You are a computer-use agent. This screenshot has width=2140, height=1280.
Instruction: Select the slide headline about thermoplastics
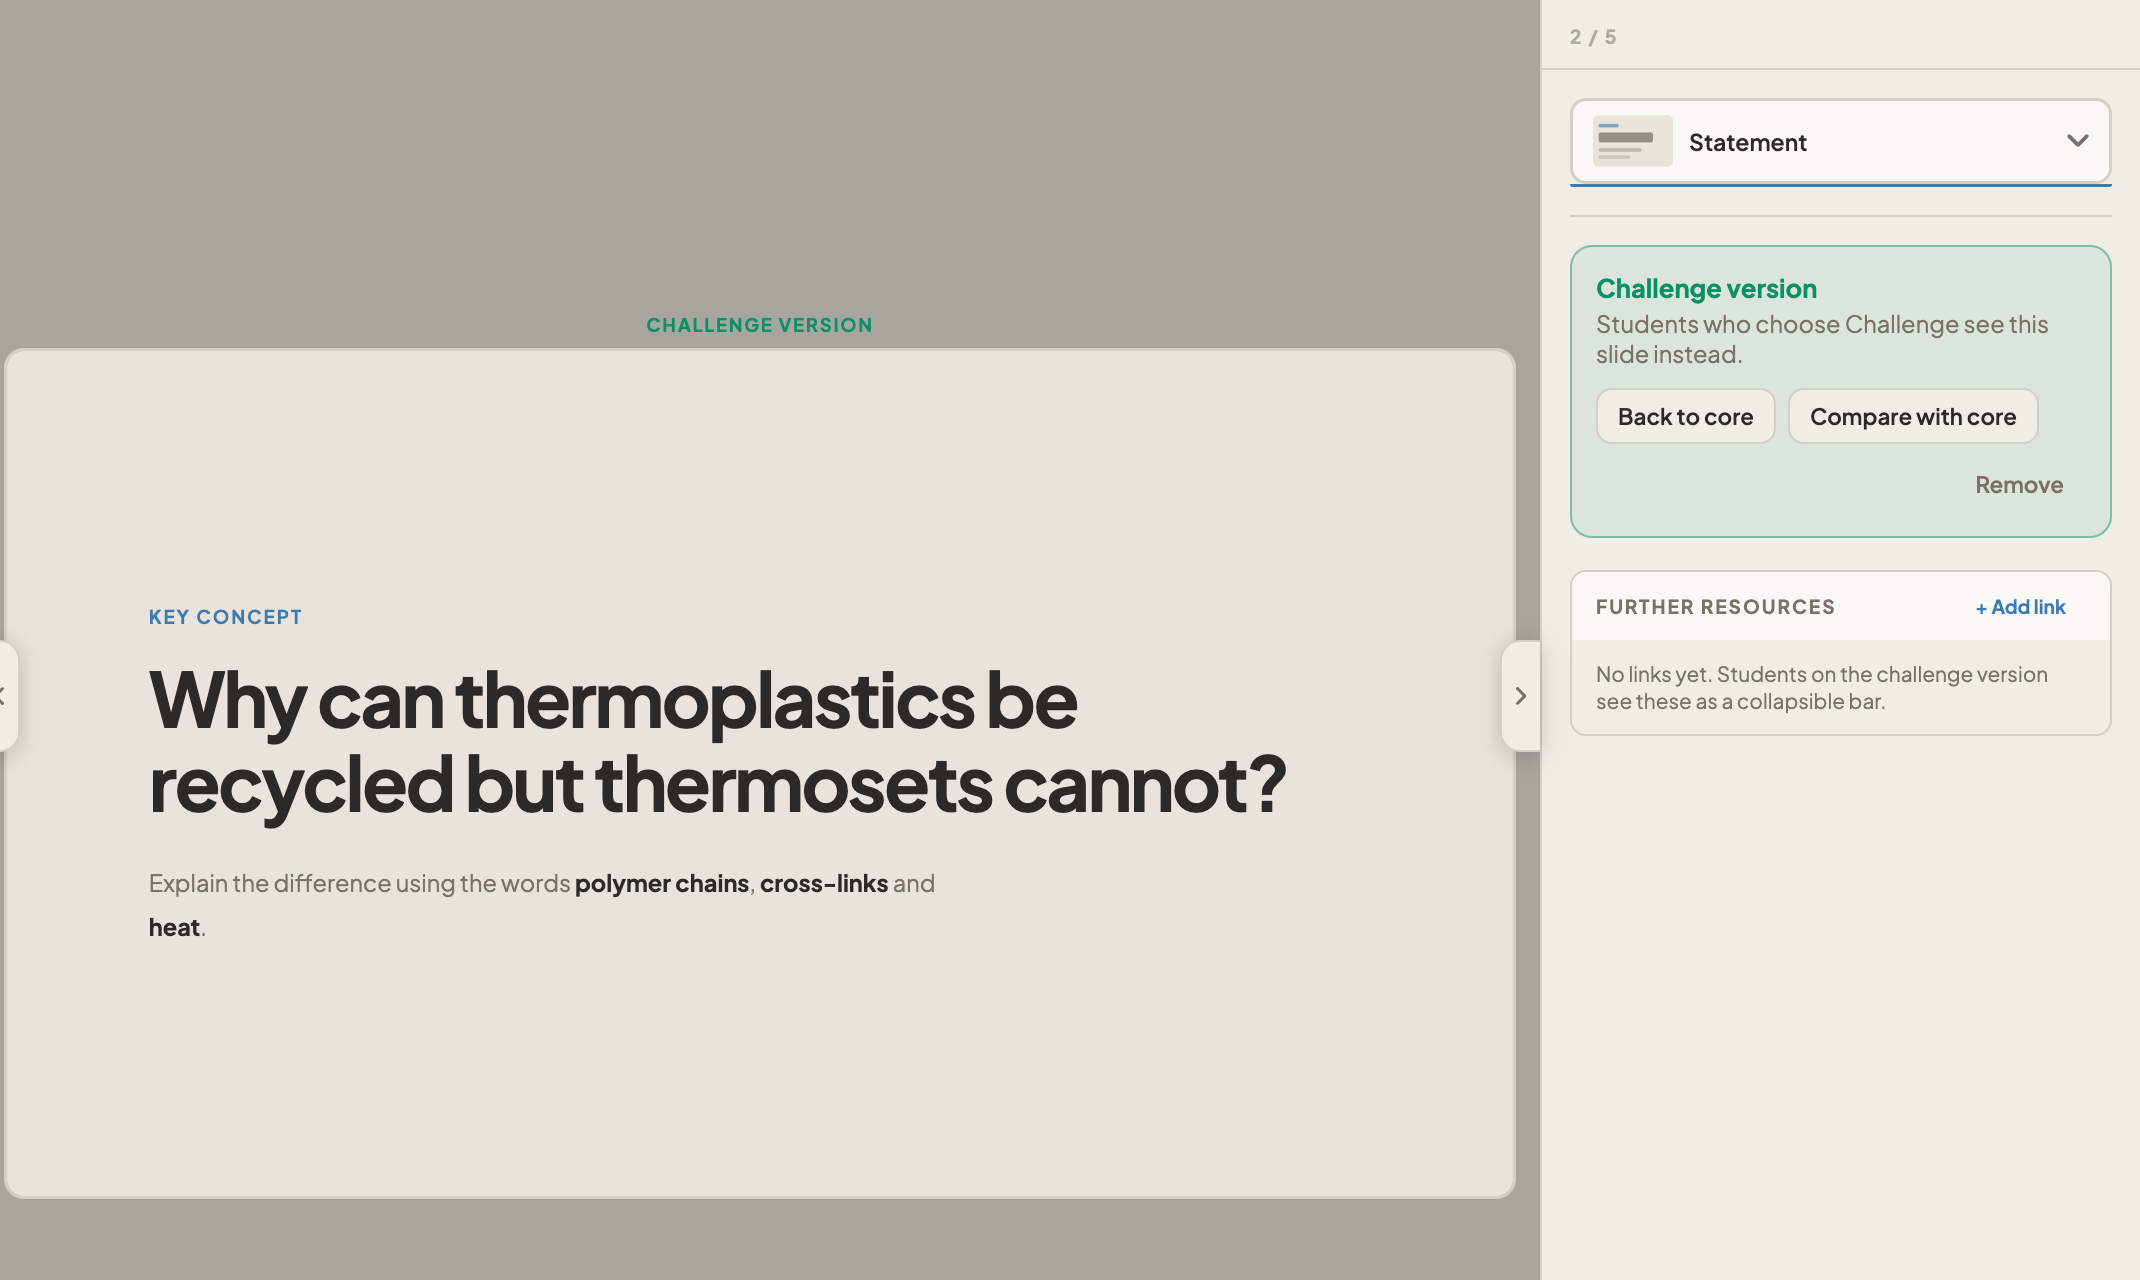[717, 742]
